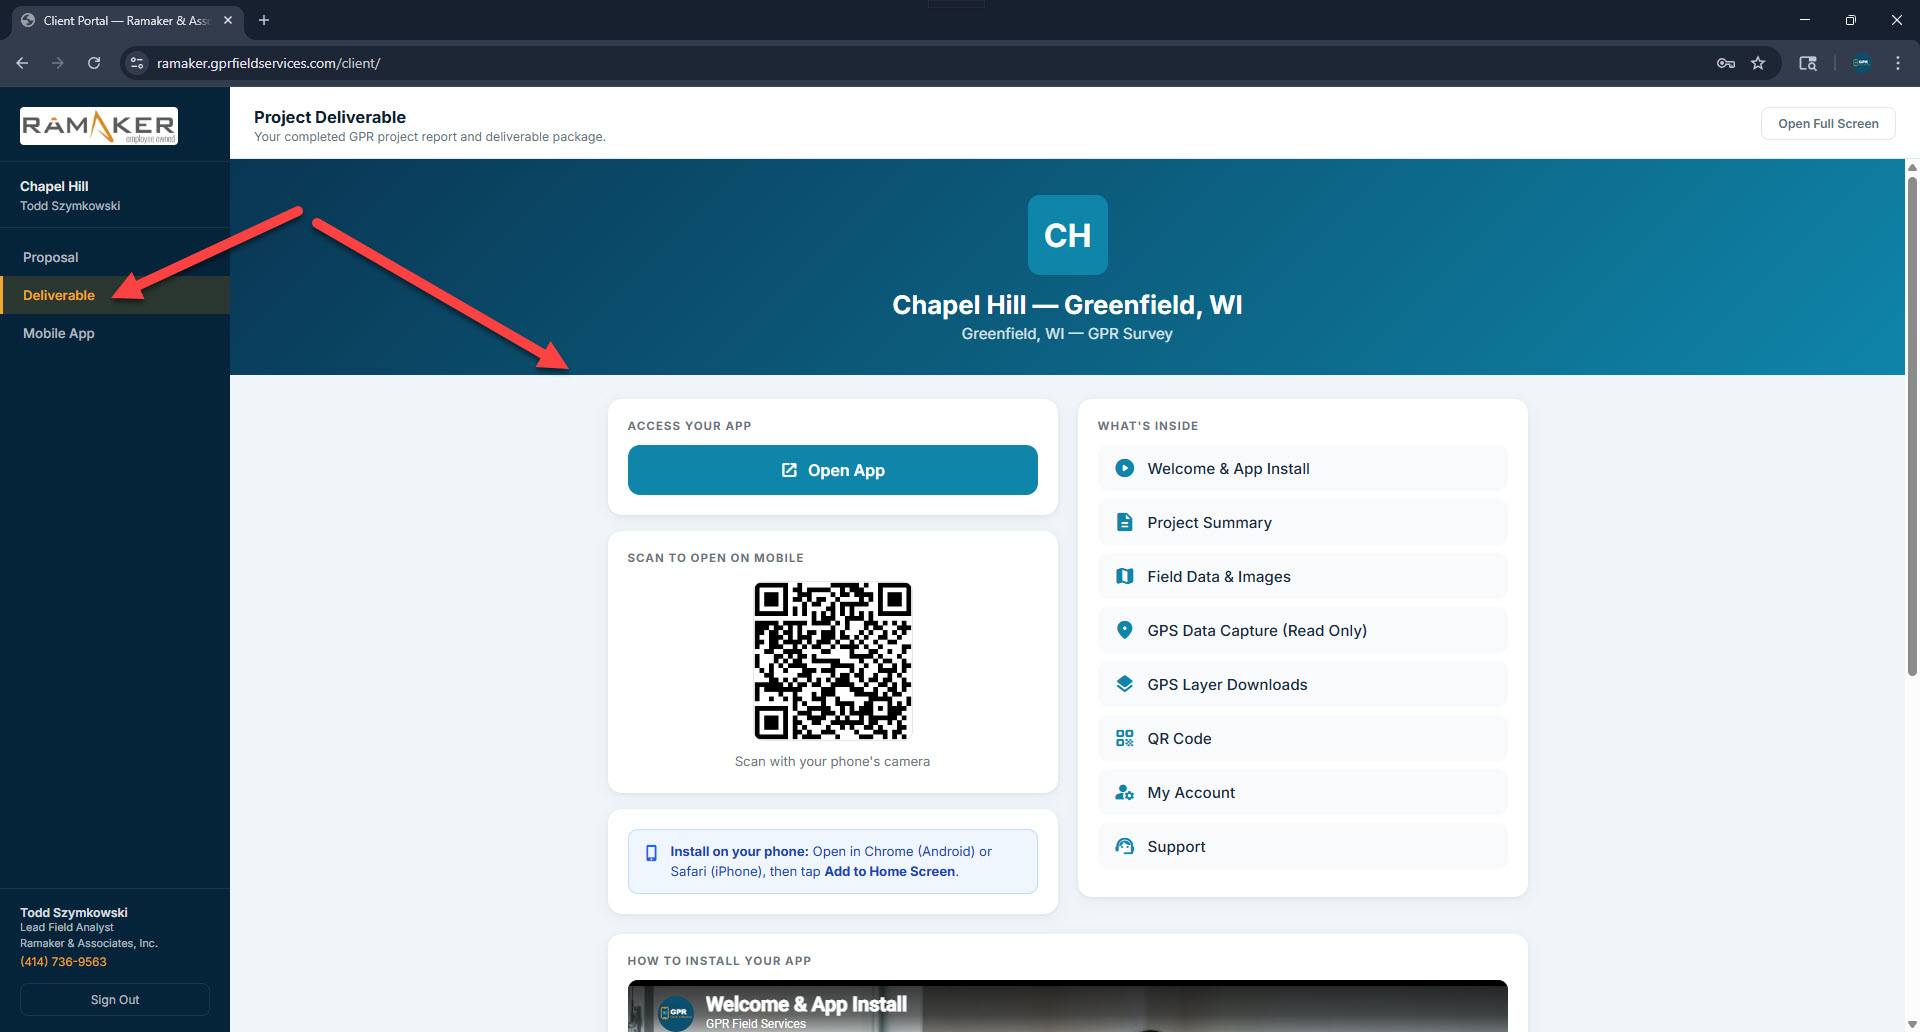Click the bookmark star in the address bar
The image size is (1920, 1032).
(x=1759, y=63)
